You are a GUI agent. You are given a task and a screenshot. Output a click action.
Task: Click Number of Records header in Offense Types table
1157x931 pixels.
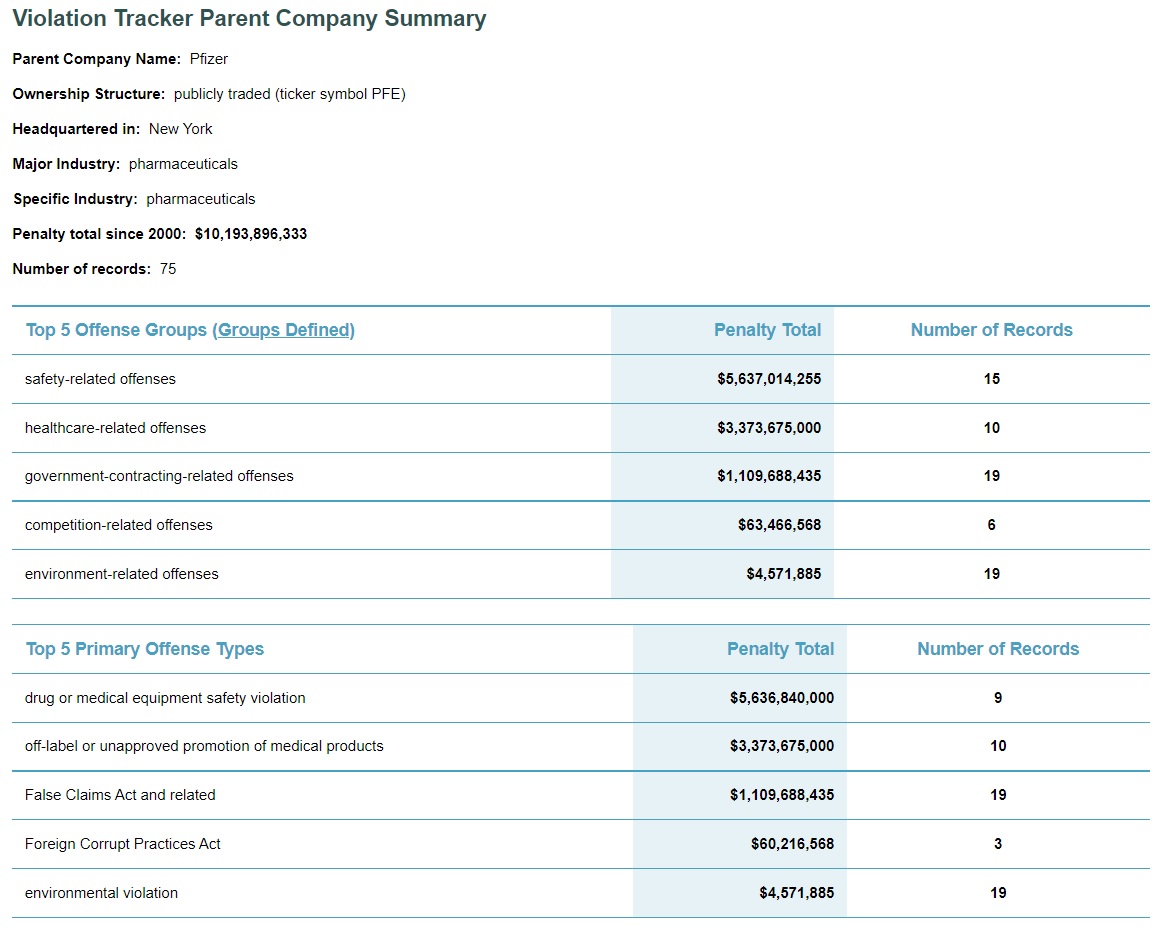click(998, 649)
